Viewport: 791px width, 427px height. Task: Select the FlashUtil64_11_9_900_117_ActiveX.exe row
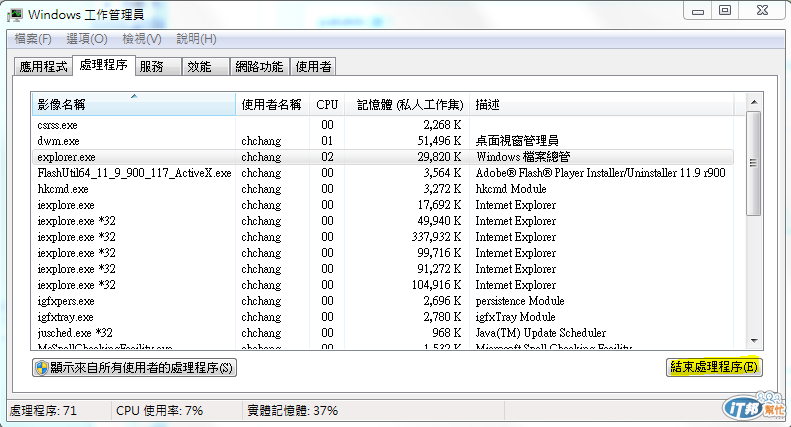click(x=383, y=173)
